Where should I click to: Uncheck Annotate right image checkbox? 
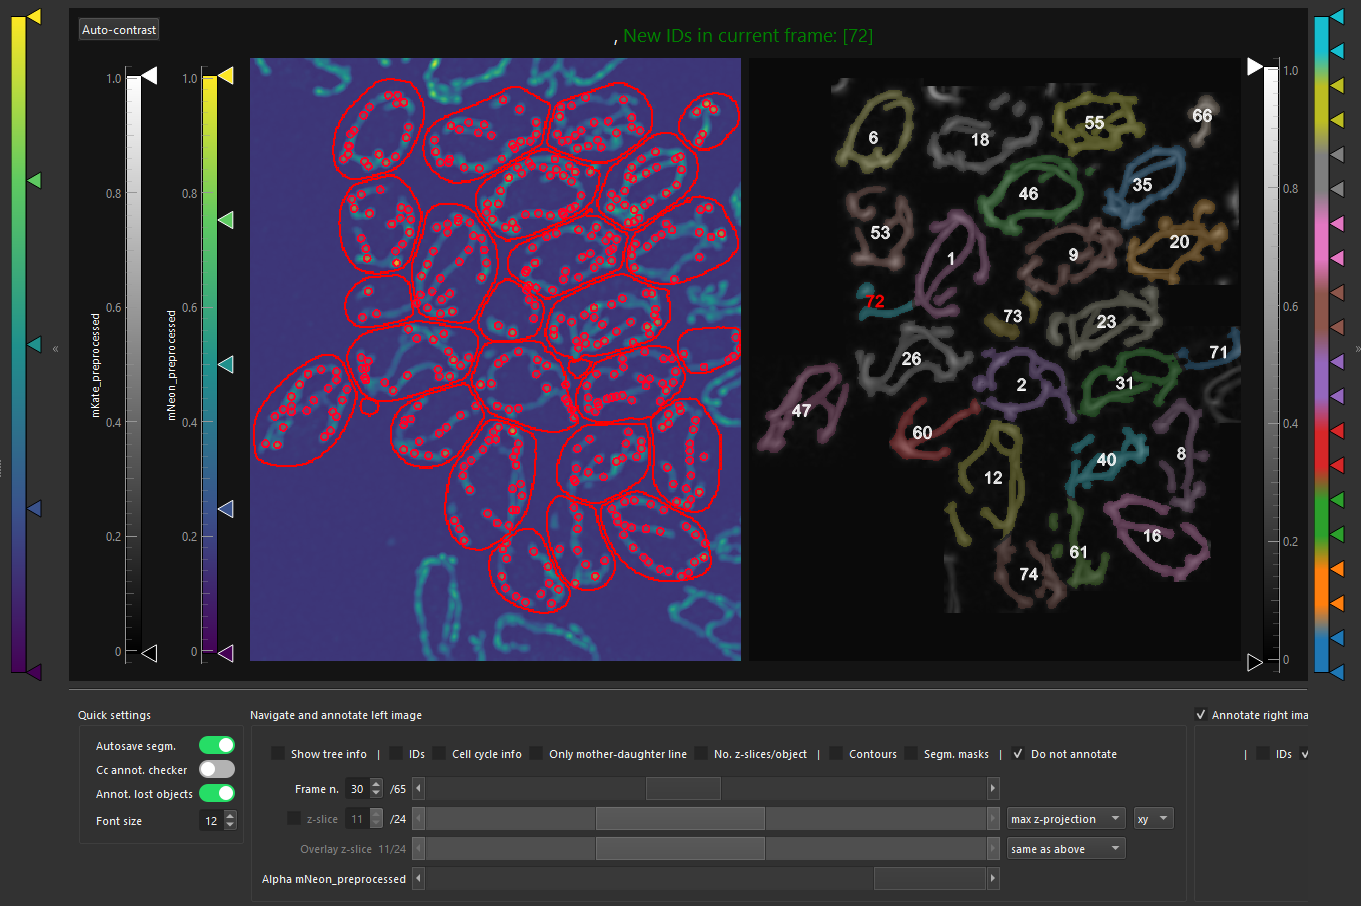point(1201,714)
